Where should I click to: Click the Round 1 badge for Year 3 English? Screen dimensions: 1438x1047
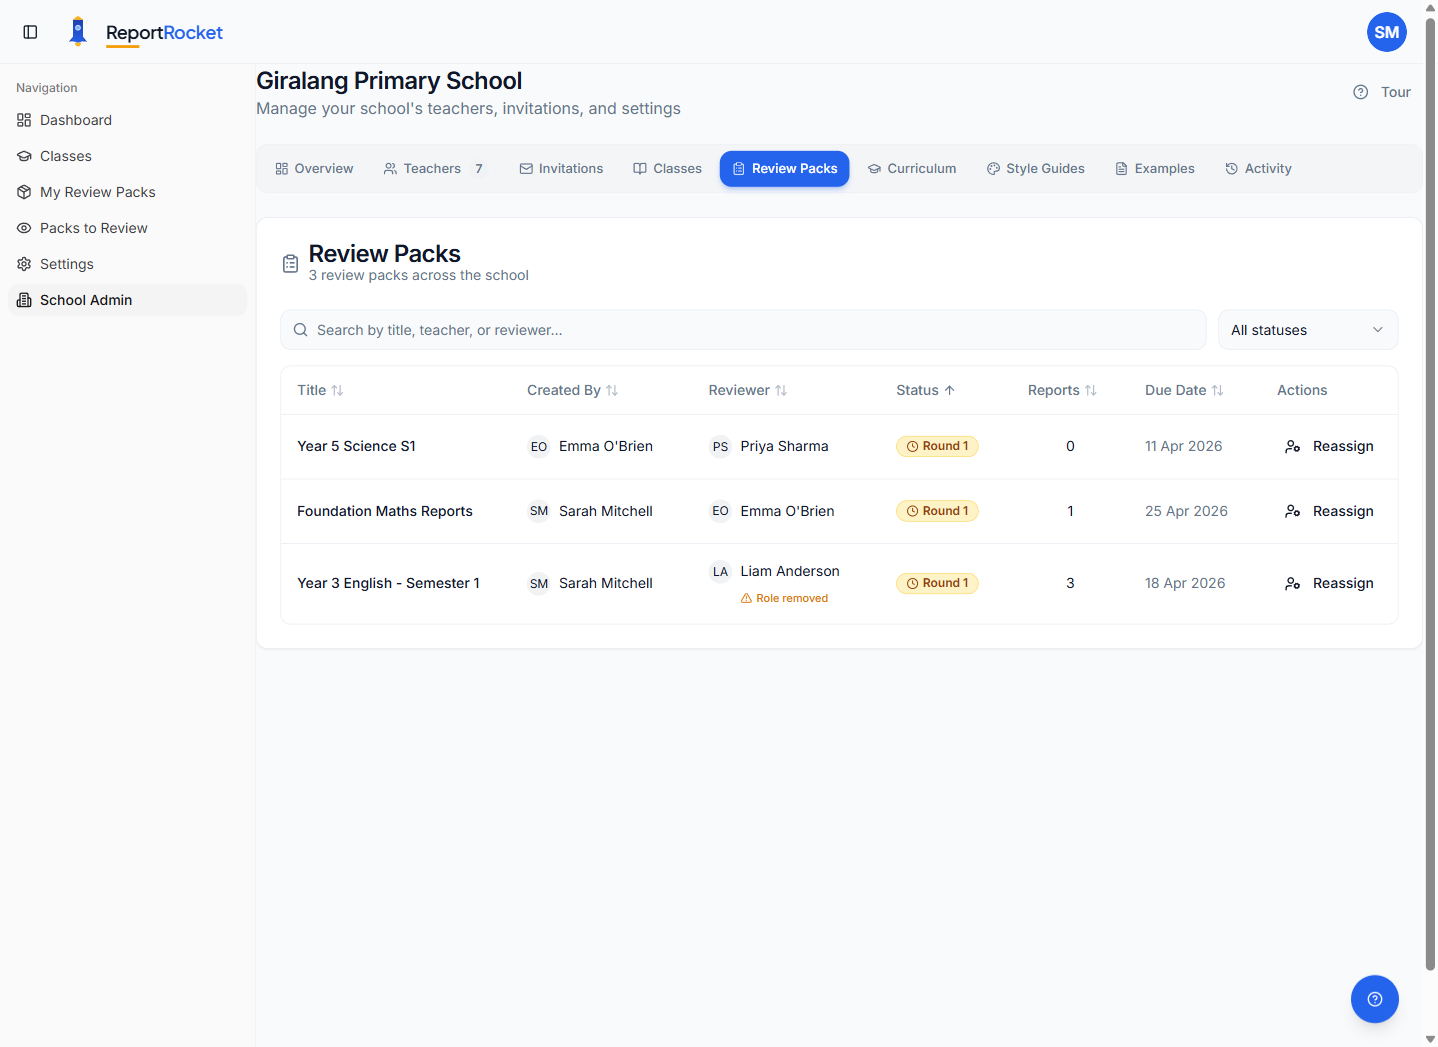click(937, 583)
